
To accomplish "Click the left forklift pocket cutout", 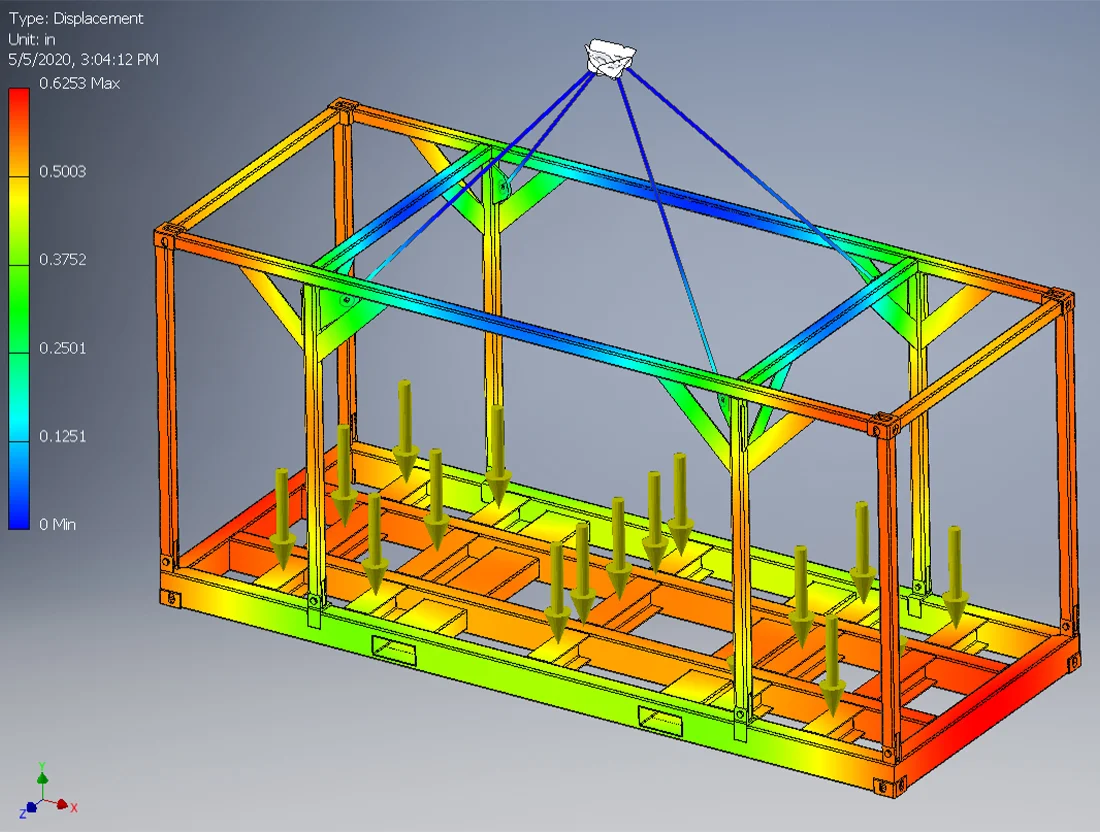I will click(394, 651).
